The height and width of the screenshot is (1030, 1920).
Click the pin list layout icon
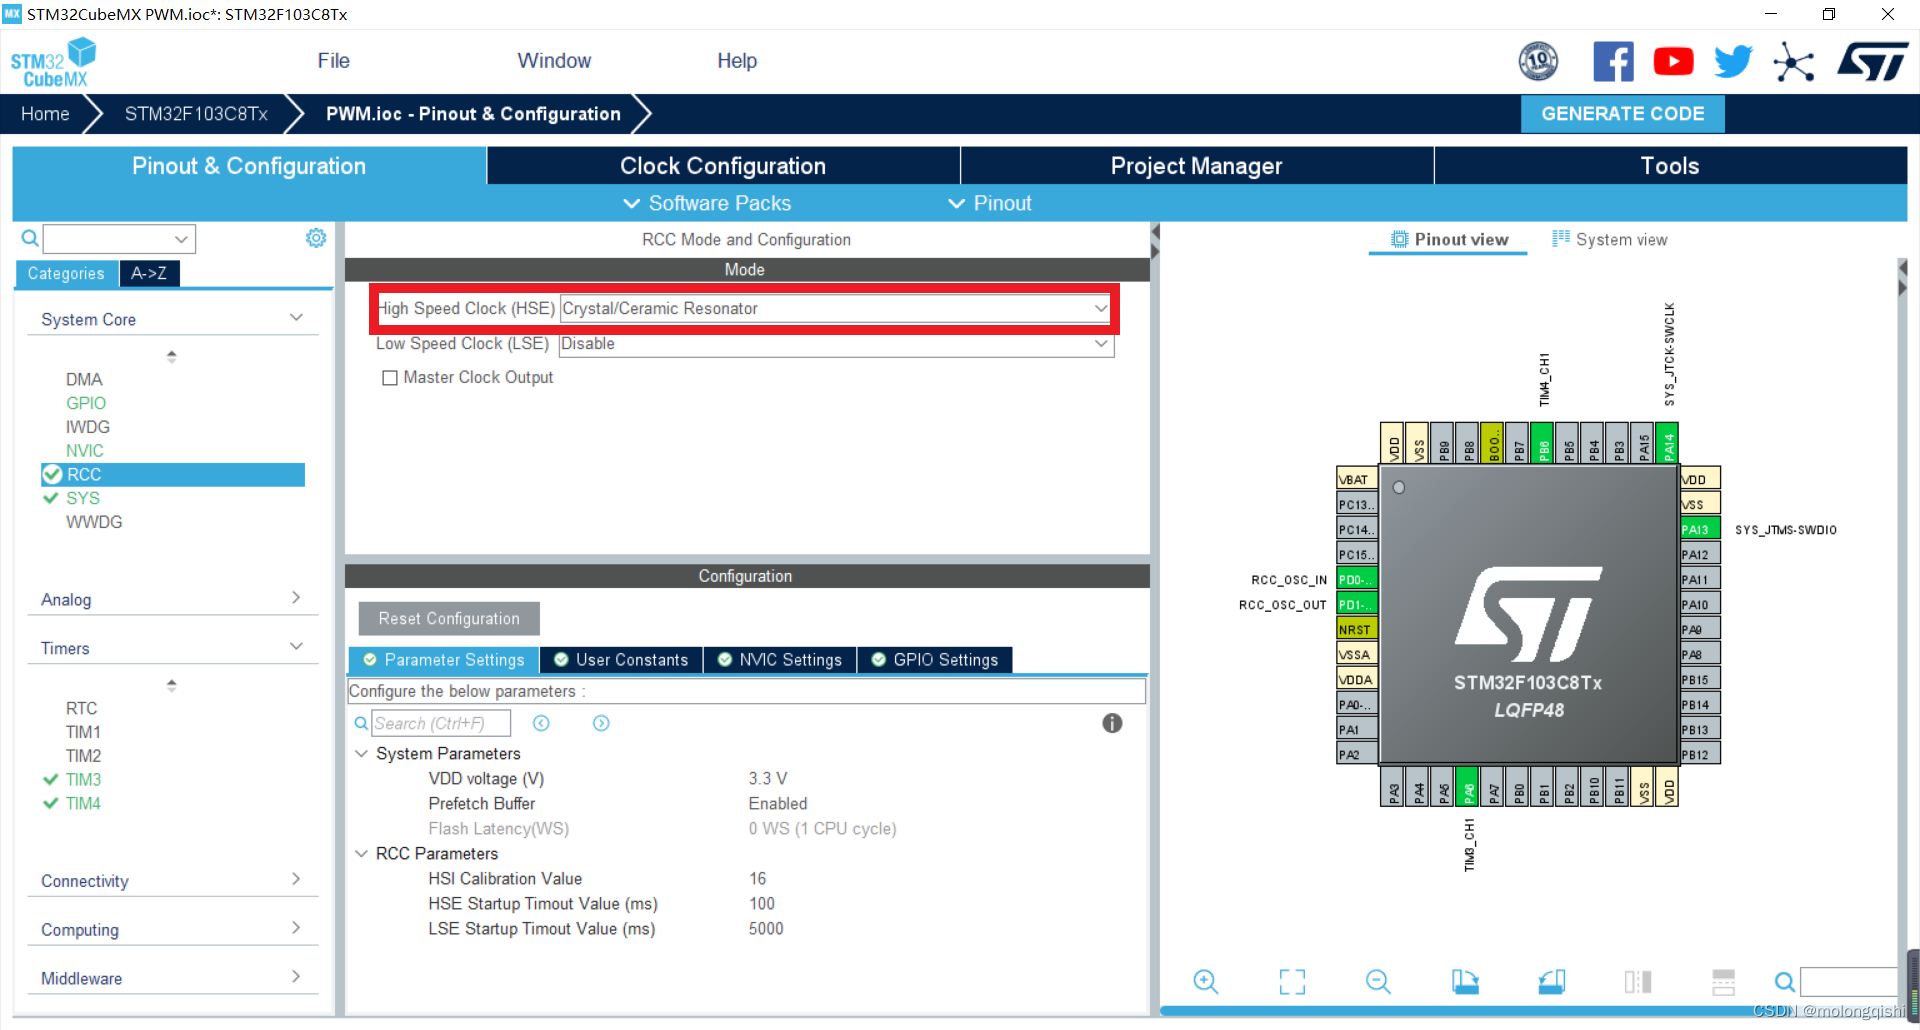tap(1724, 982)
